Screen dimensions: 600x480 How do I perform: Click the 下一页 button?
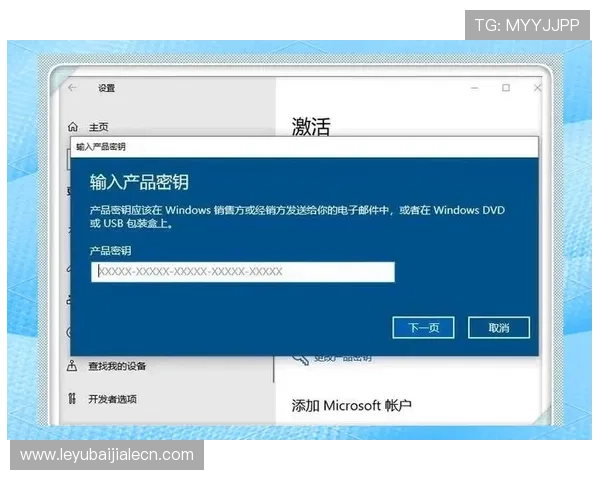[x=423, y=328]
